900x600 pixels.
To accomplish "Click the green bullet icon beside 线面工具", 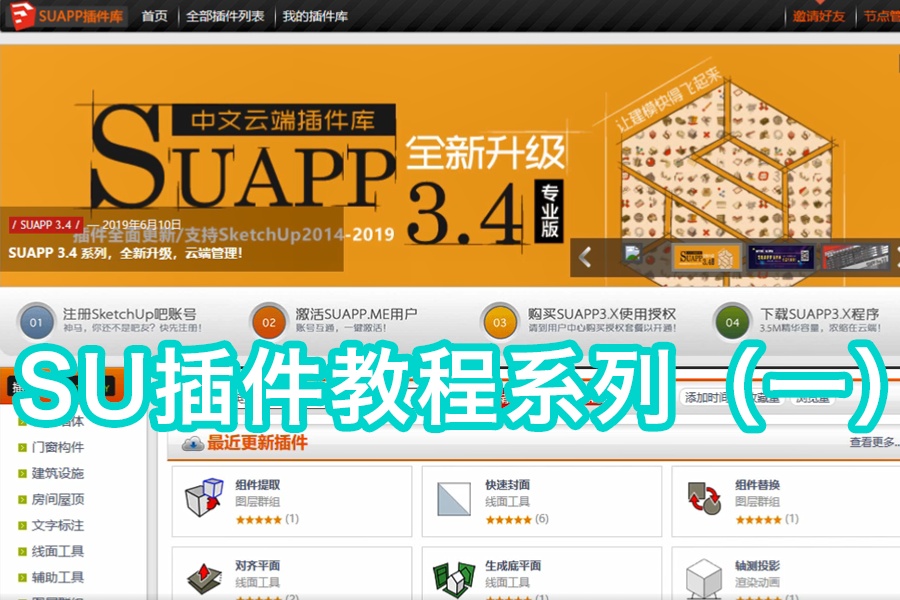I will (22, 552).
